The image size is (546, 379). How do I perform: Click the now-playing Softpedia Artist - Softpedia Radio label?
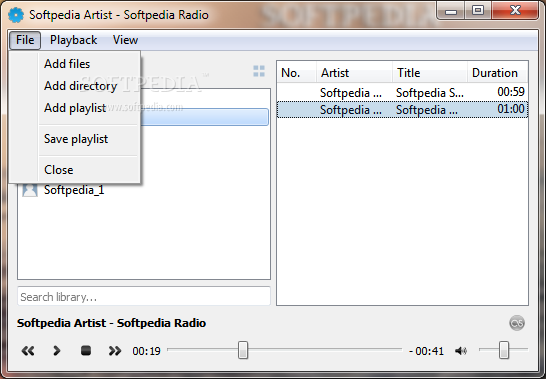(x=111, y=323)
